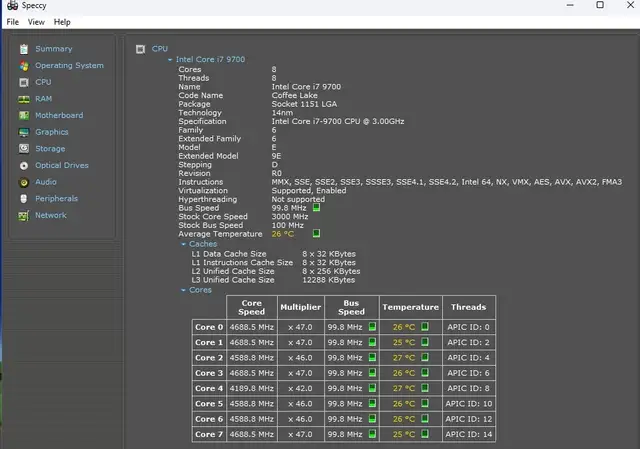640x449 pixels.
Task: Click APIC ID: 14 cell
Action: (x=469, y=434)
